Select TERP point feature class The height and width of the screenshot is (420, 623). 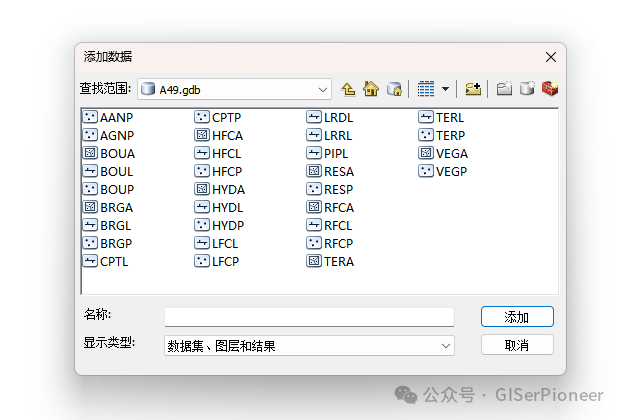(x=442, y=135)
